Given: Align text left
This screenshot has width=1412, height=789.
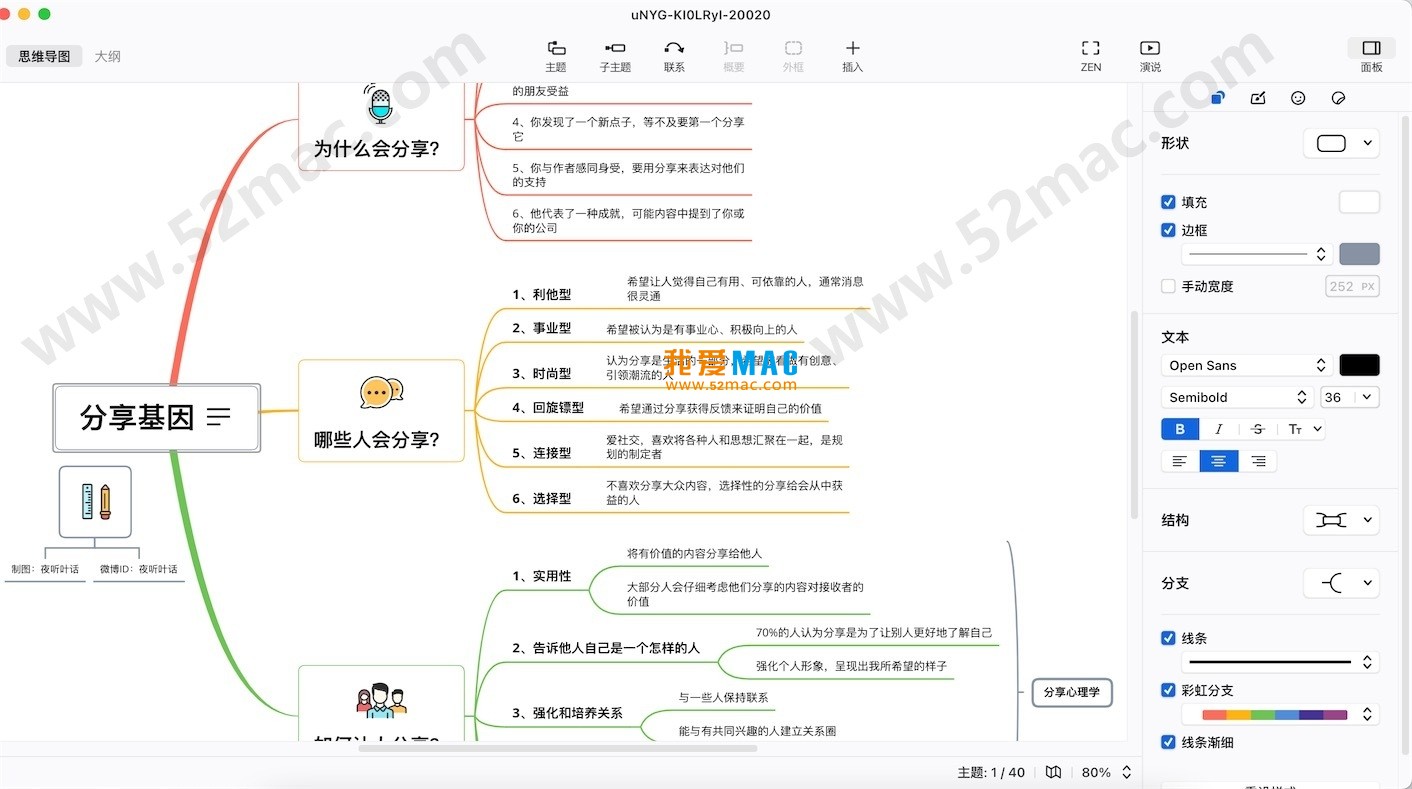Looking at the screenshot, I should point(1180,461).
